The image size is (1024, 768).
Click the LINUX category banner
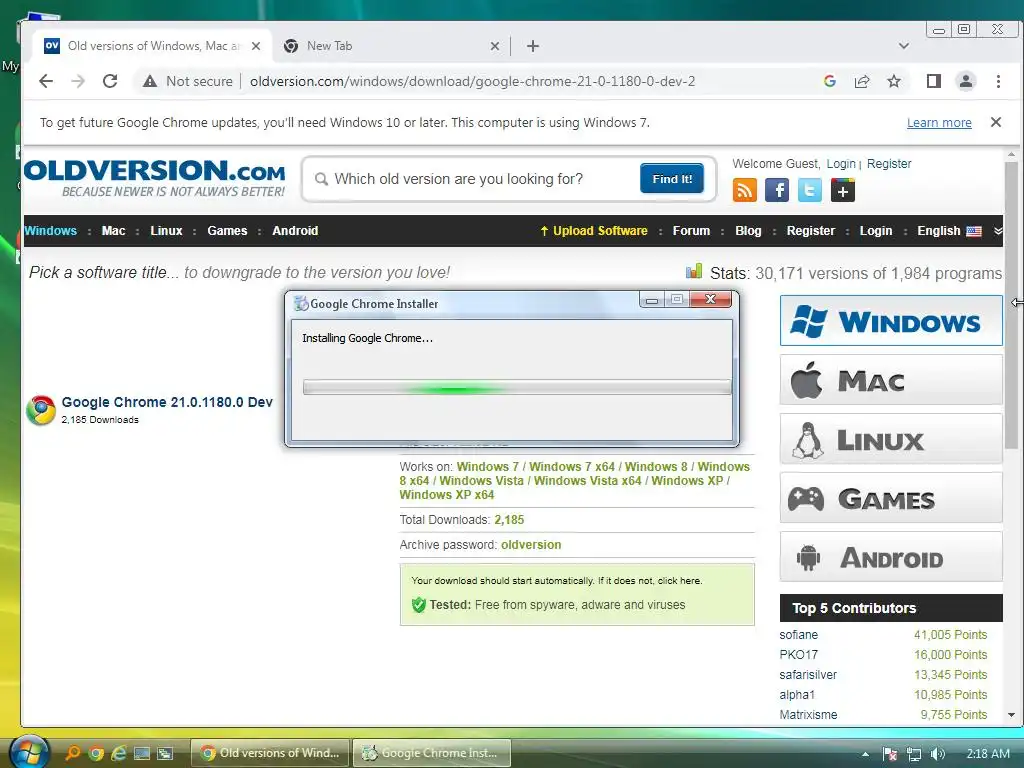(x=891, y=439)
